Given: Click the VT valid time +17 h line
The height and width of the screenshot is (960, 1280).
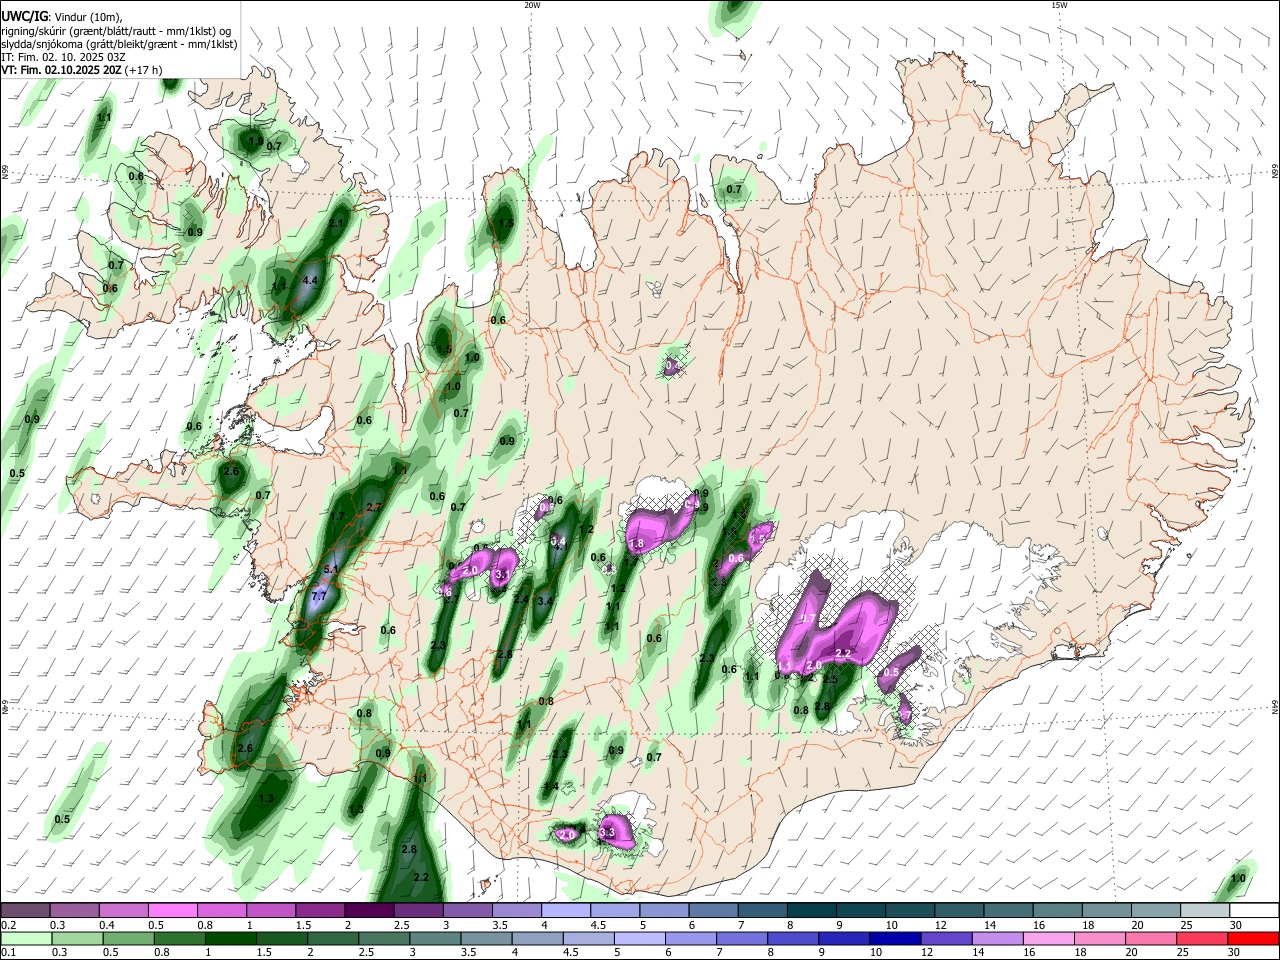Looking at the screenshot, I should [81, 70].
